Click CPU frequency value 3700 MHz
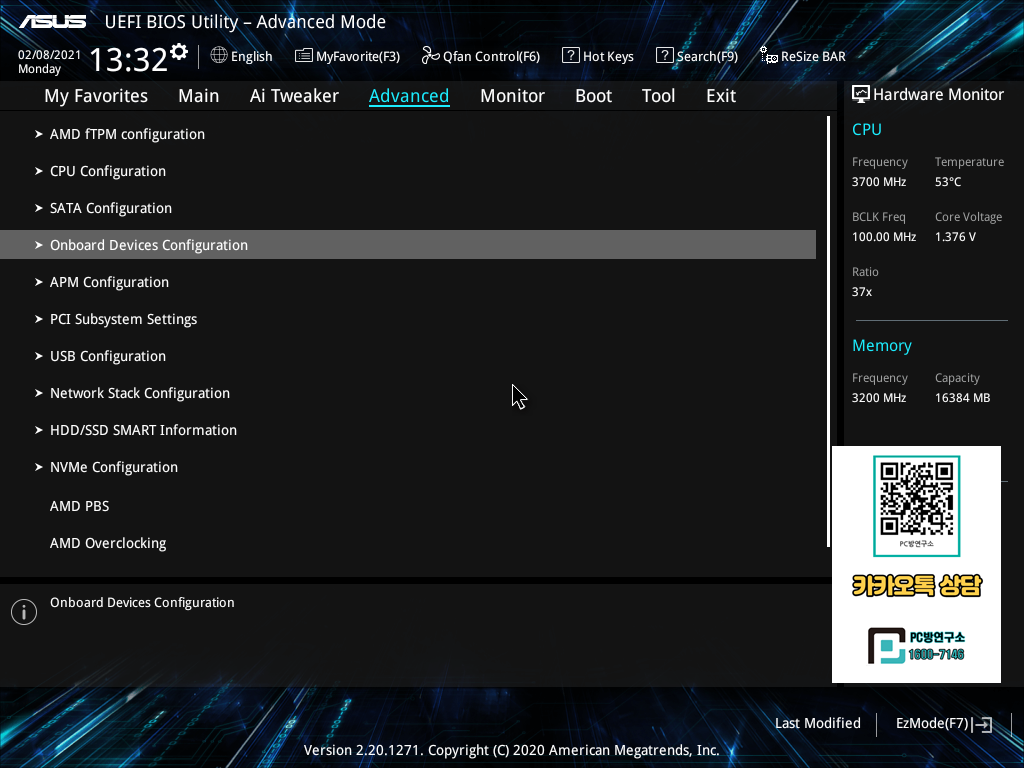 pos(879,182)
